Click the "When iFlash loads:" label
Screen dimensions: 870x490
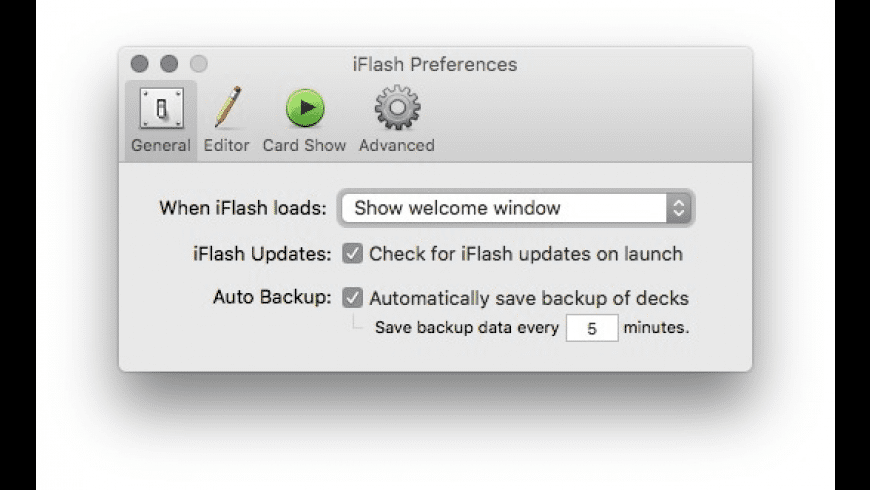coord(243,209)
